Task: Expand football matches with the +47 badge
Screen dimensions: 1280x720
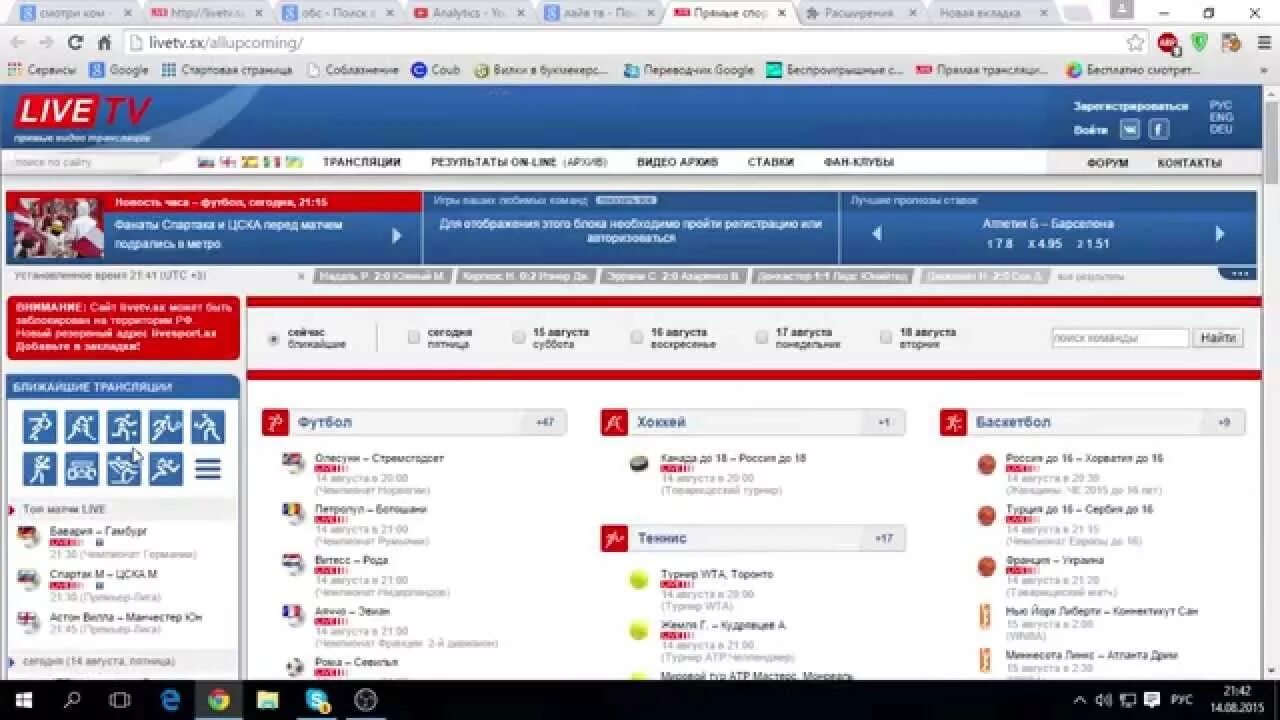Action: pos(545,422)
